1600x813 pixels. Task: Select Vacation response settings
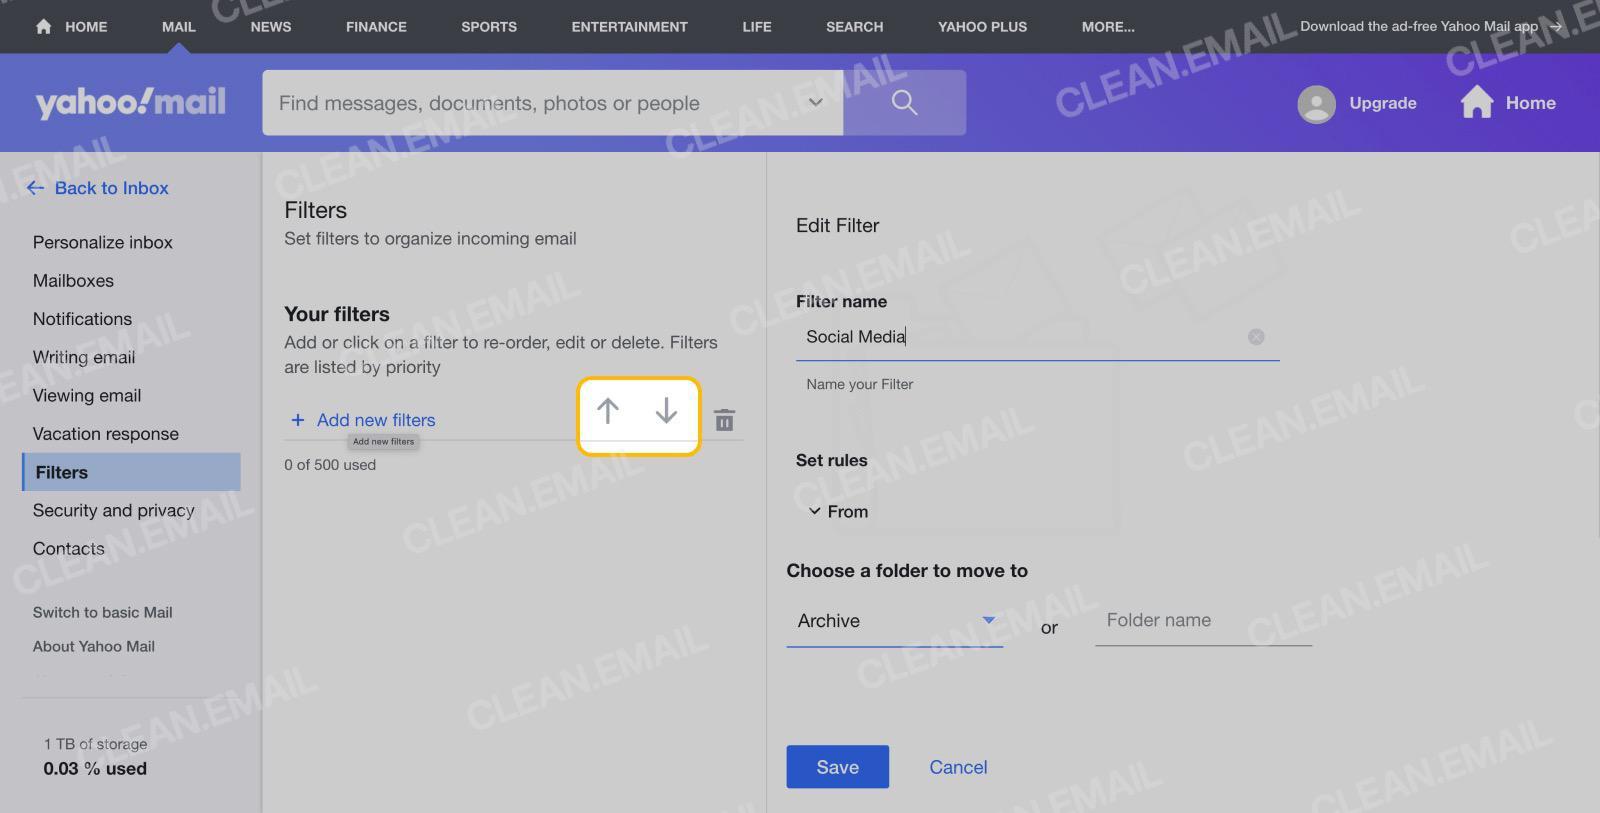[106, 434]
